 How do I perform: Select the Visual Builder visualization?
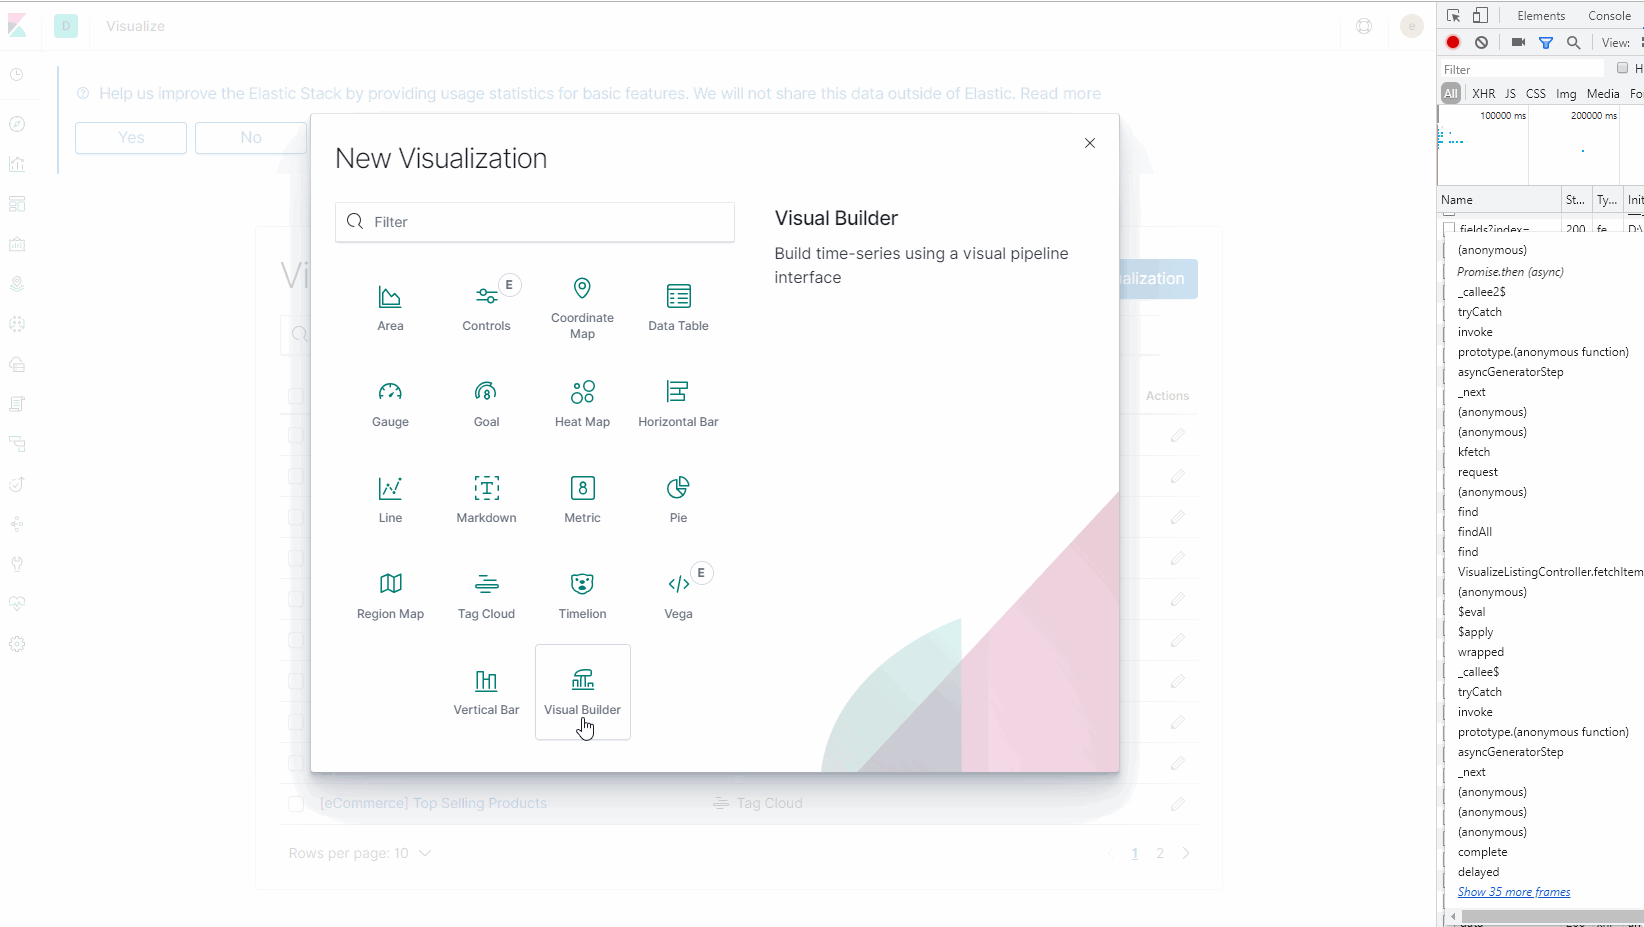582,692
